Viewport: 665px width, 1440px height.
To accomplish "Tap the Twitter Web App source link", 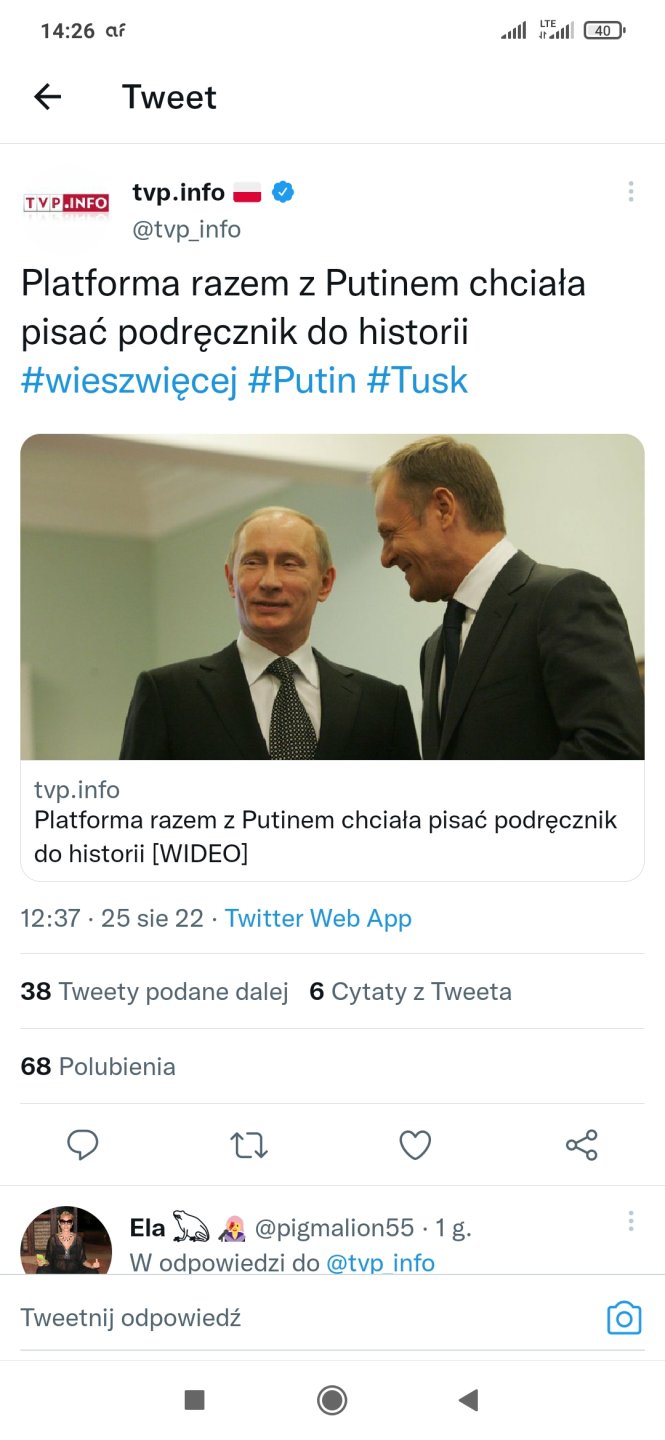I will [x=318, y=918].
